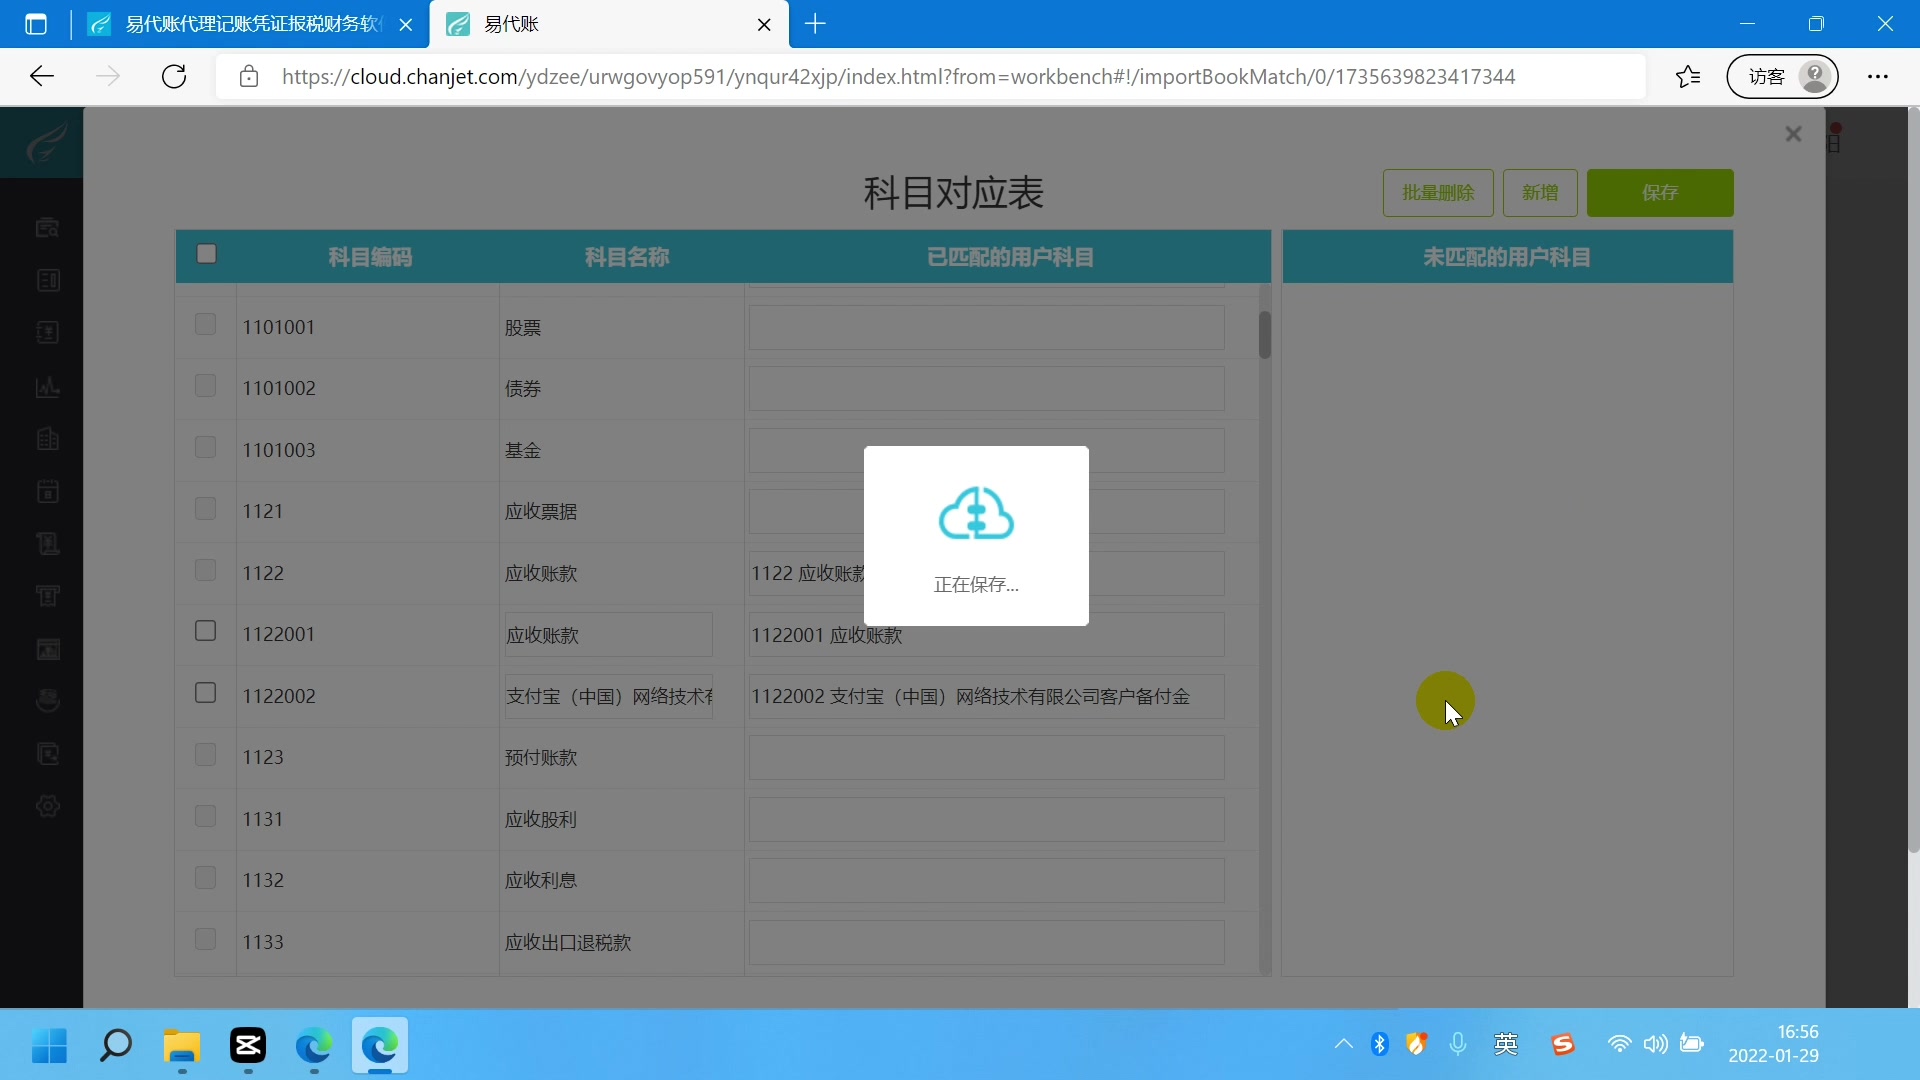
Task: Open the chart report sidebar icon
Action: (x=47, y=386)
